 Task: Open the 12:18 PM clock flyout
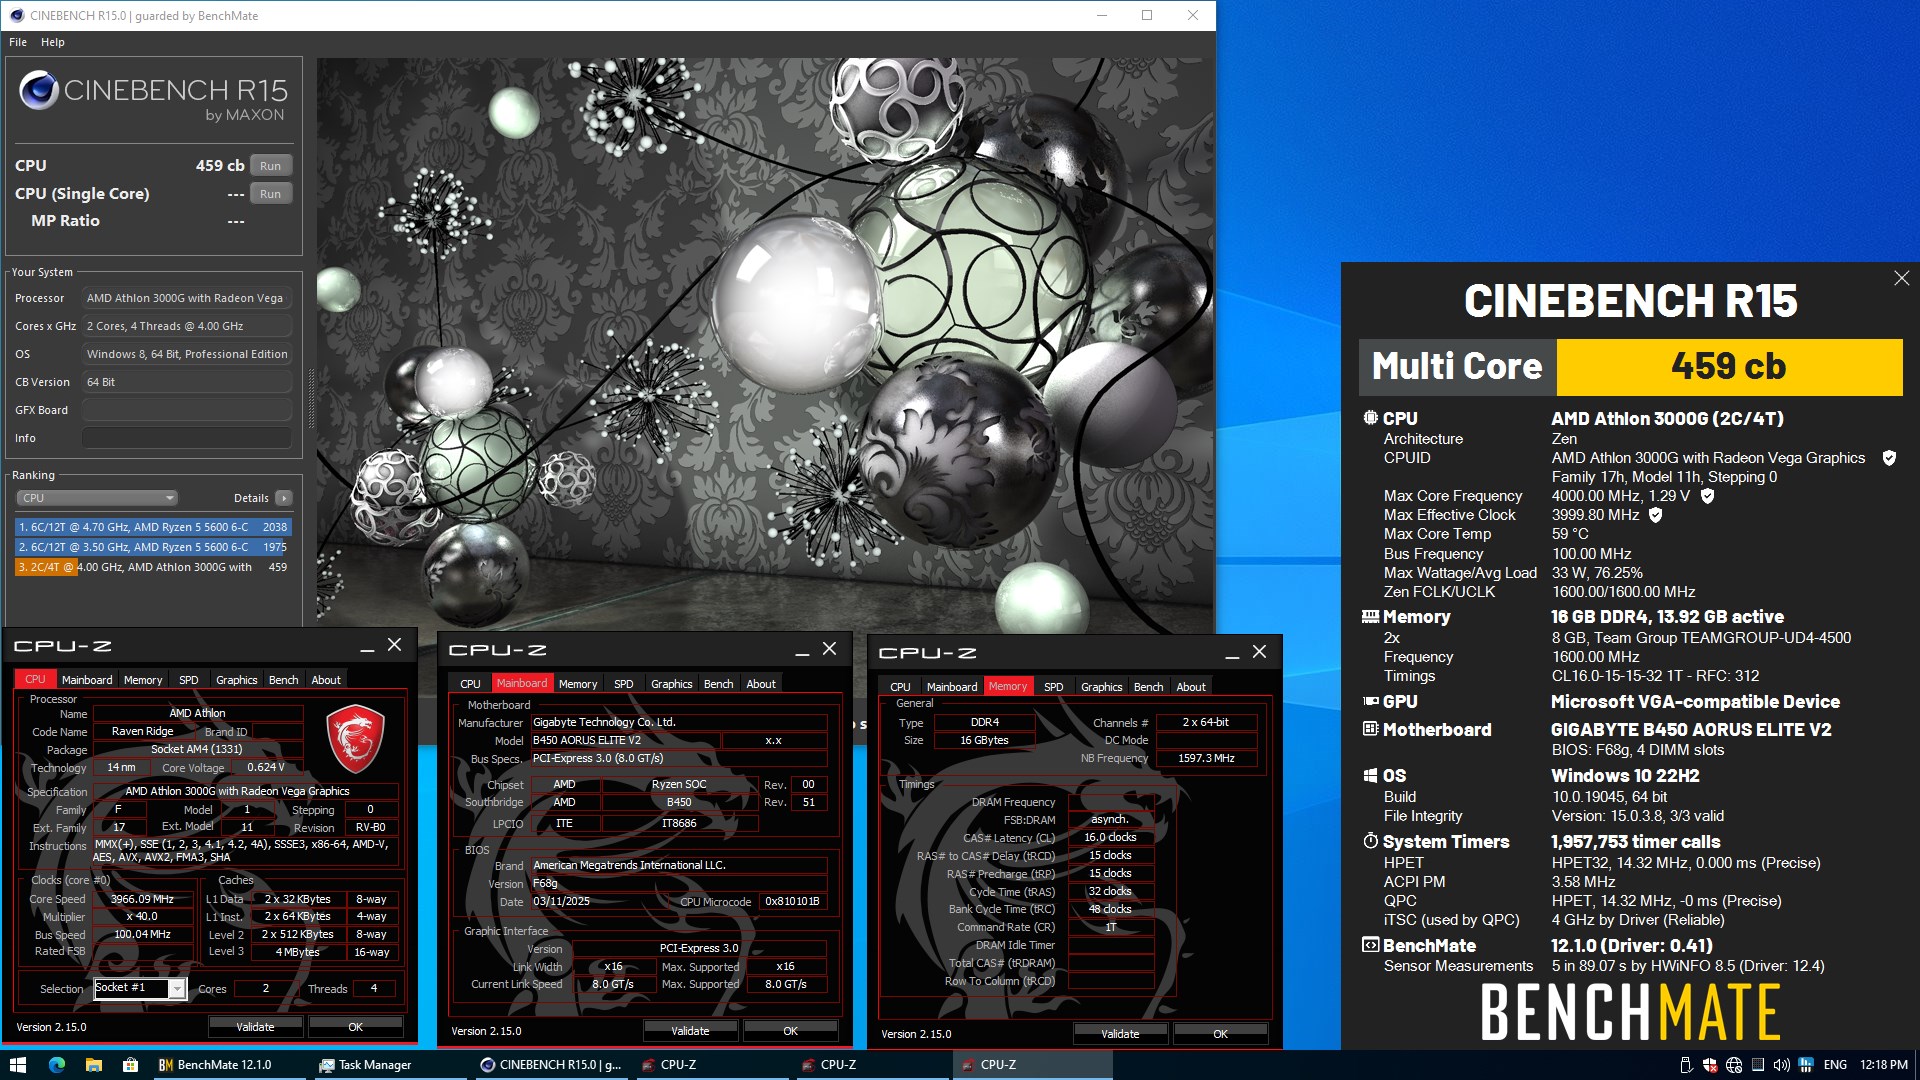pyautogui.click(x=1884, y=1065)
